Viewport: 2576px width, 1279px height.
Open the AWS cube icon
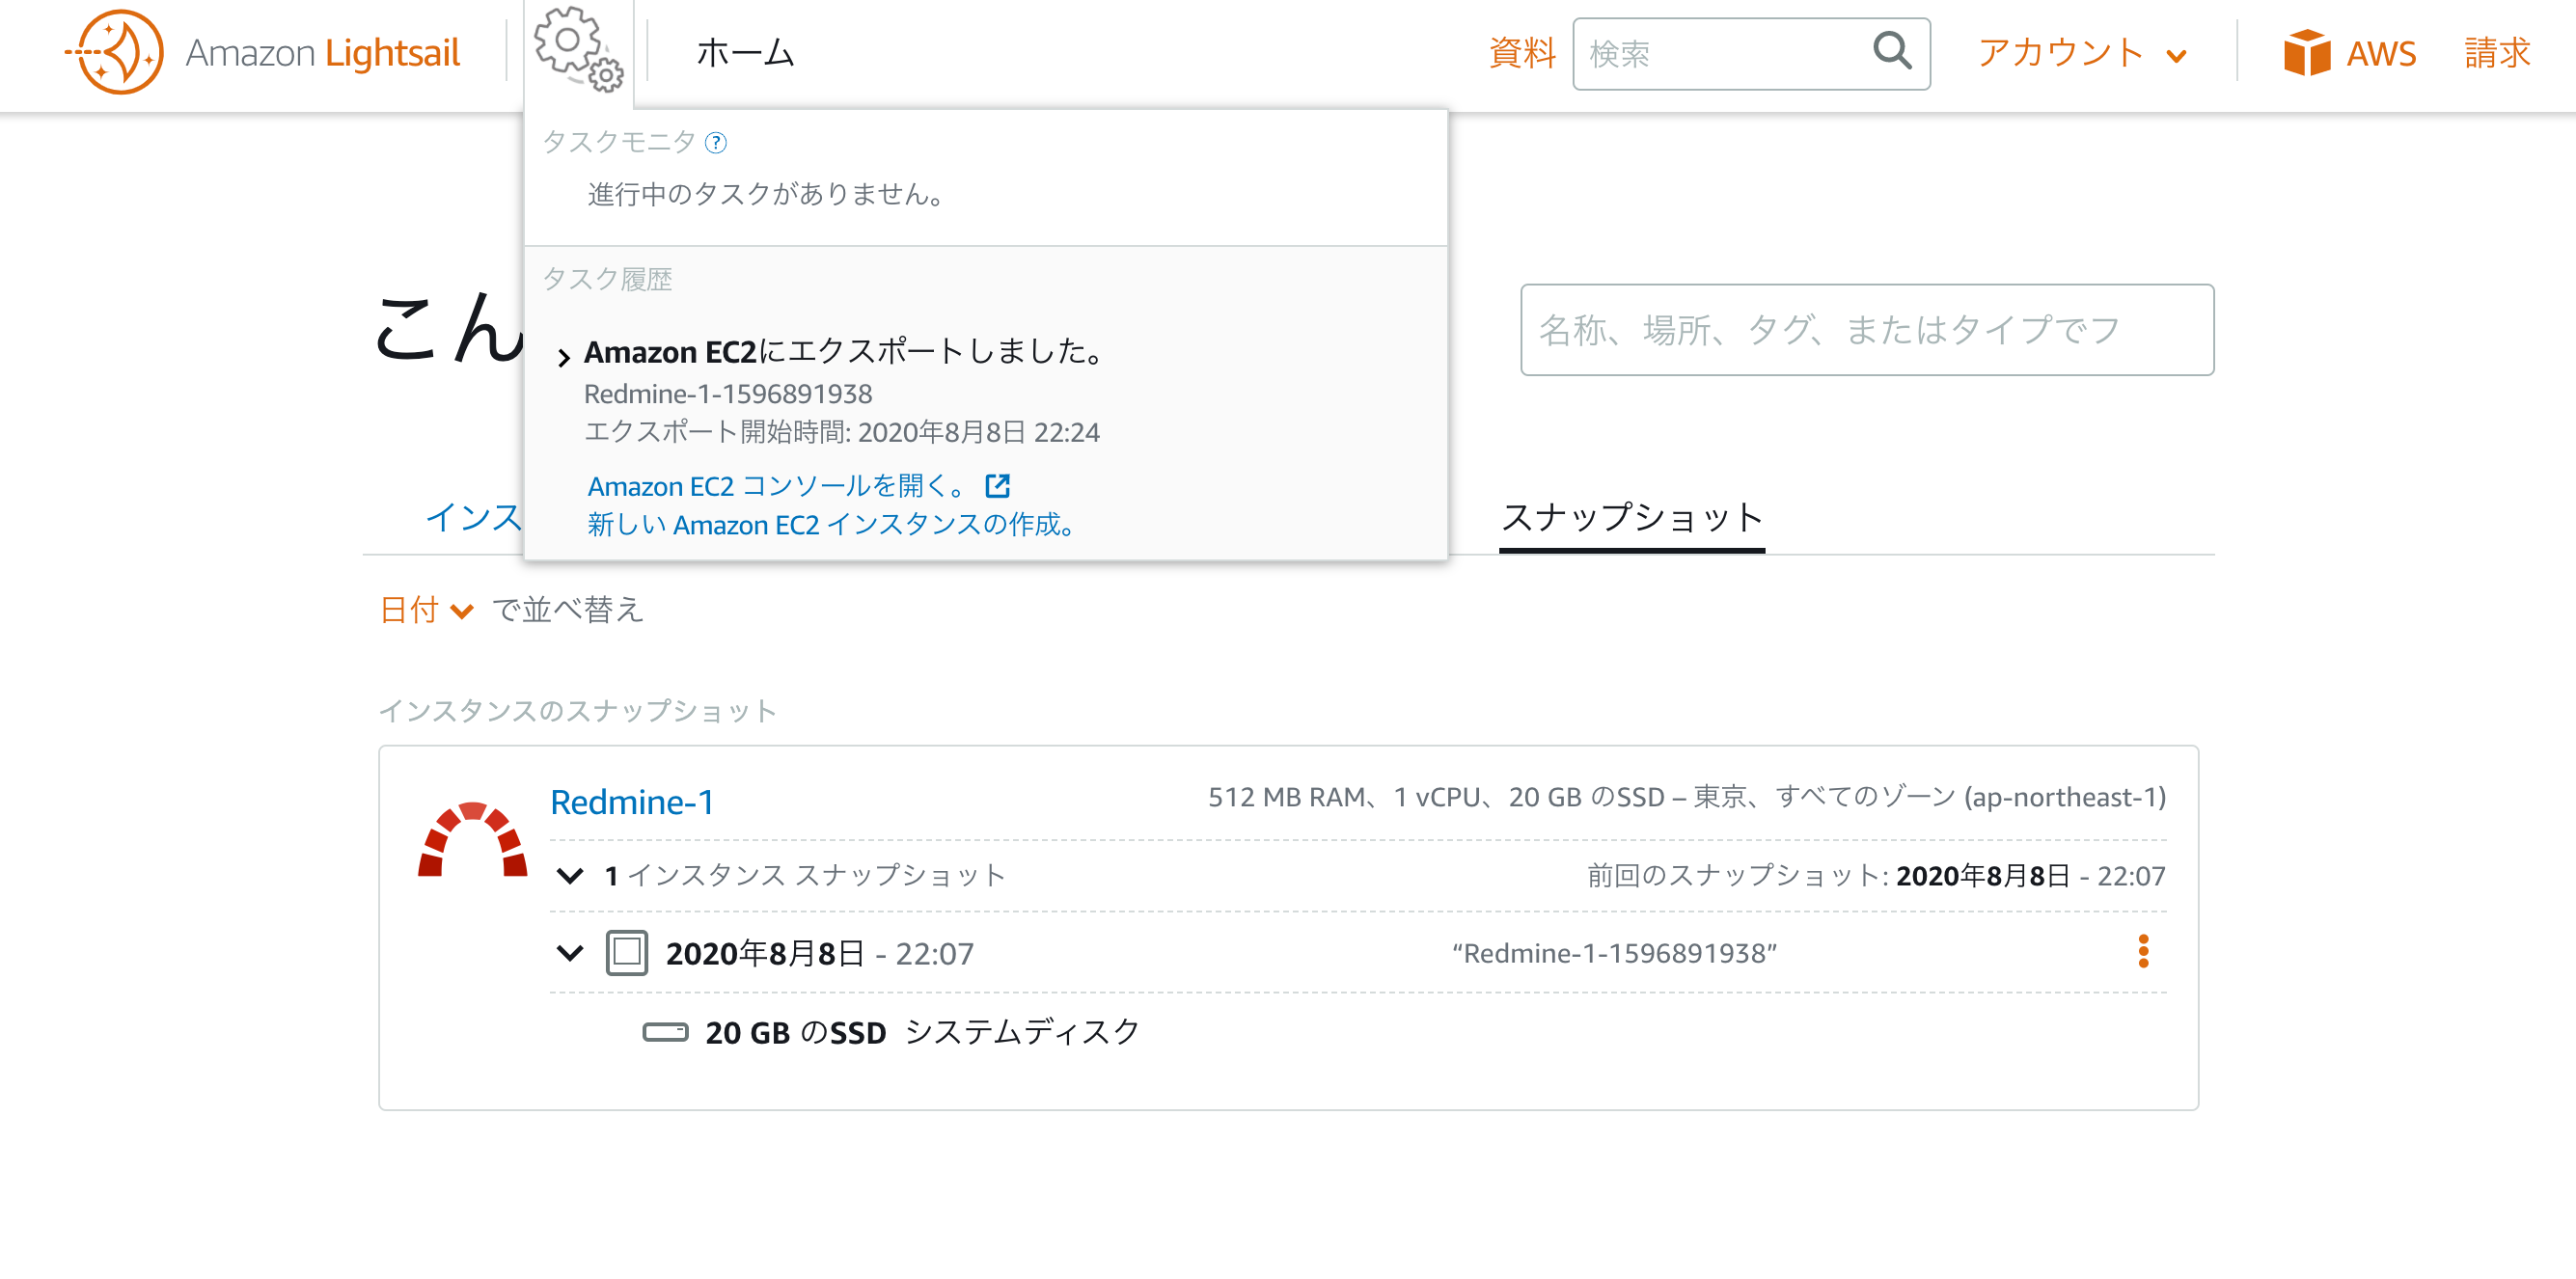point(2306,53)
